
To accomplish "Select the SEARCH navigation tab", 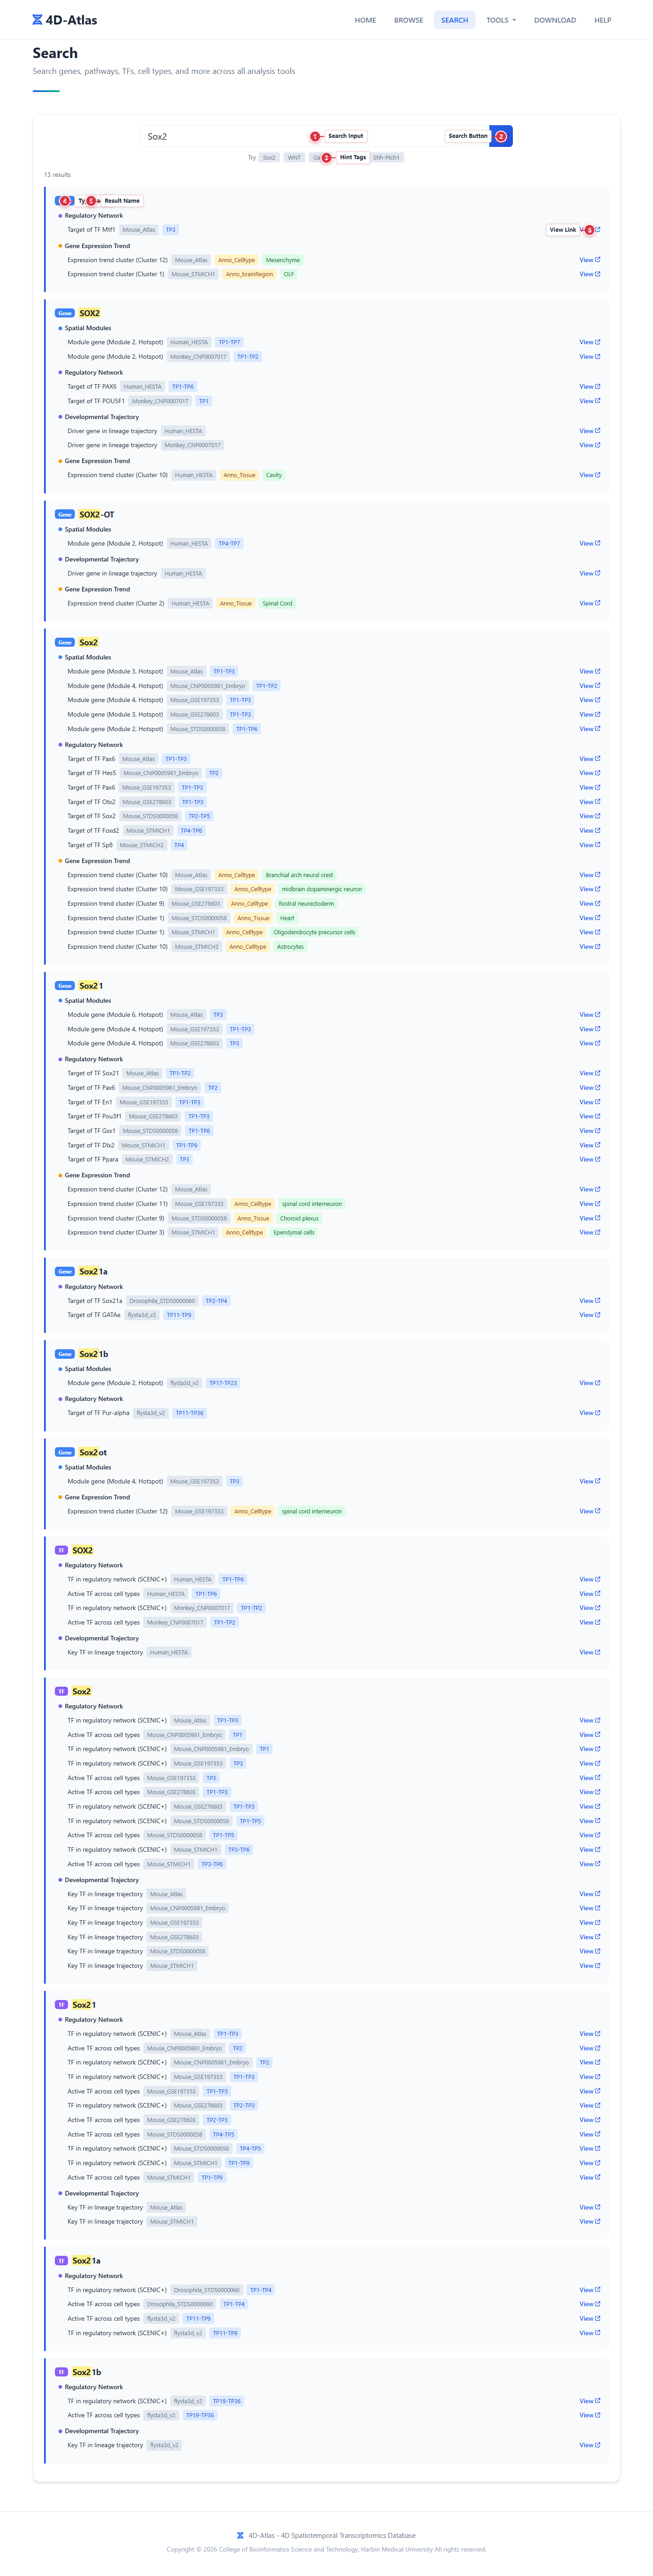I will click(454, 20).
